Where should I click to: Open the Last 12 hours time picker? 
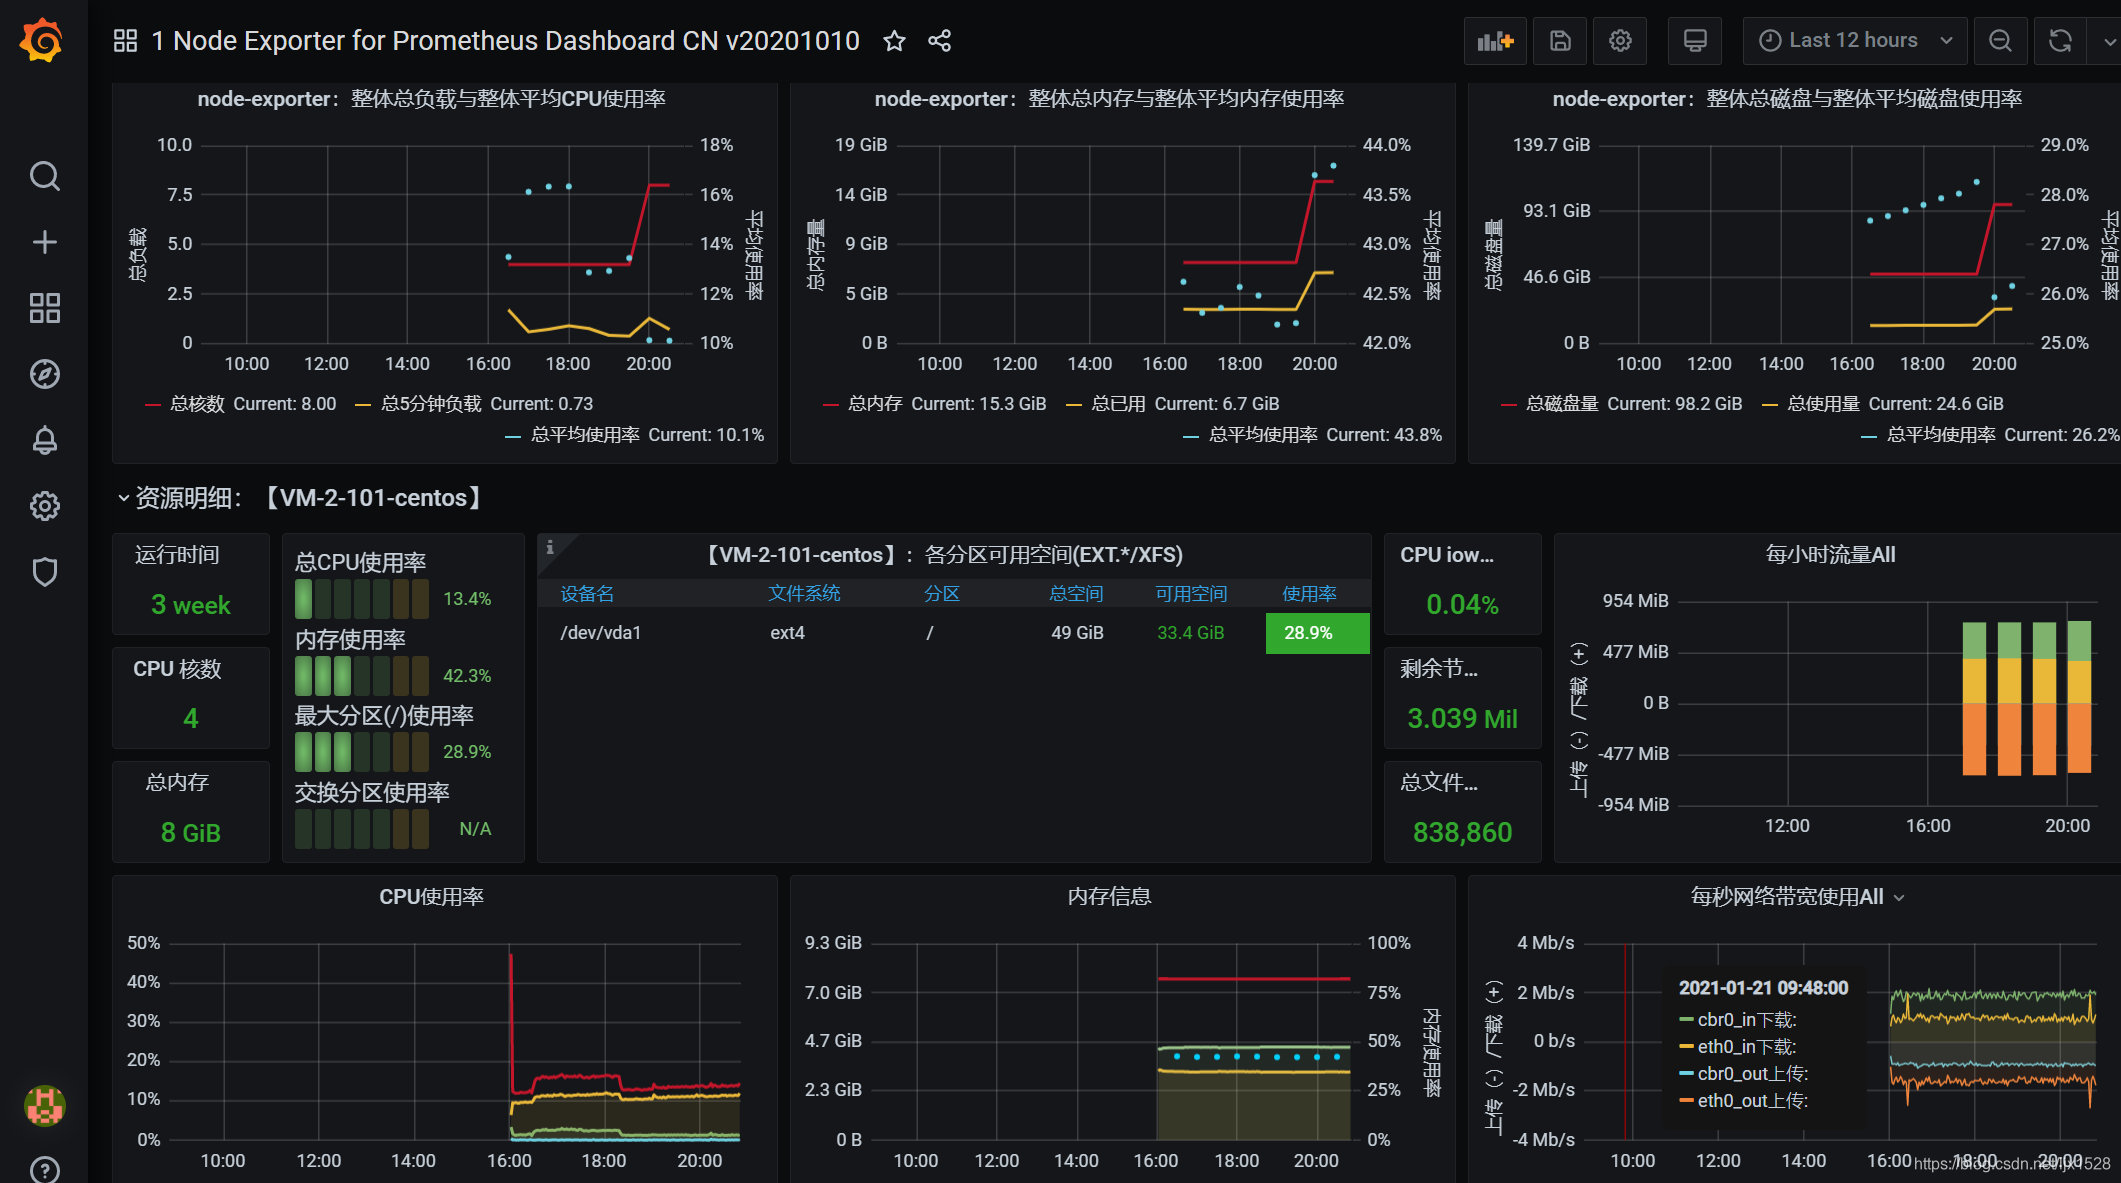pyautogui.click(x=1855, y=41)
